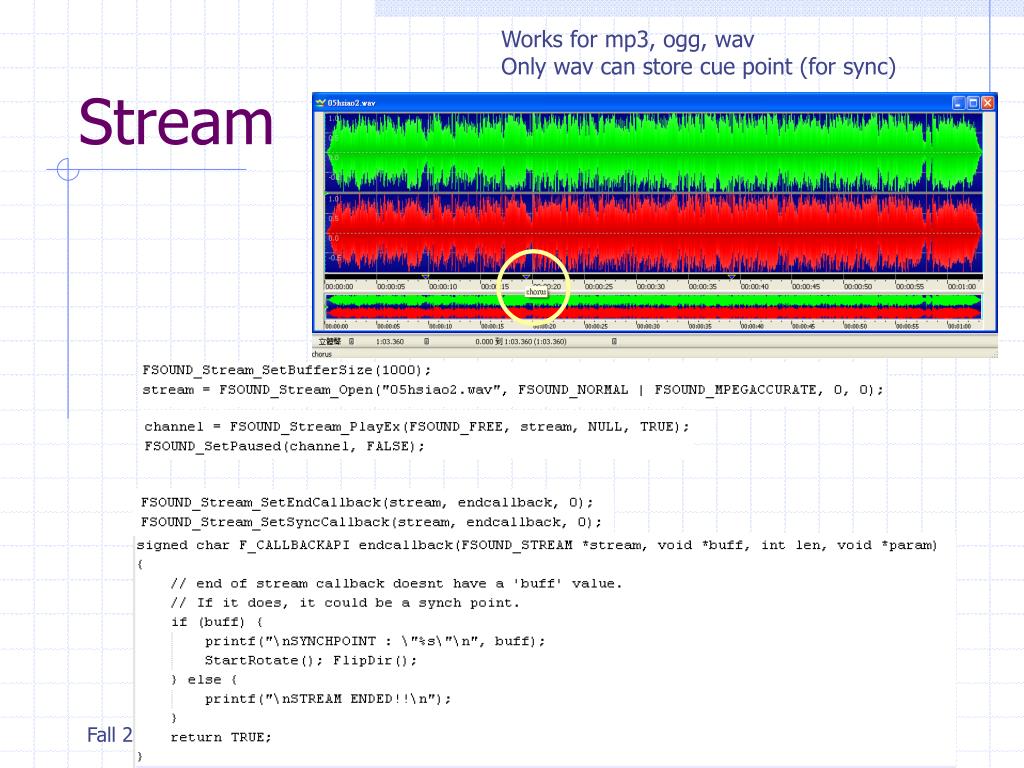Click 'Only wav can store cue point' line

pyautogui.click(x=698, y=67)
